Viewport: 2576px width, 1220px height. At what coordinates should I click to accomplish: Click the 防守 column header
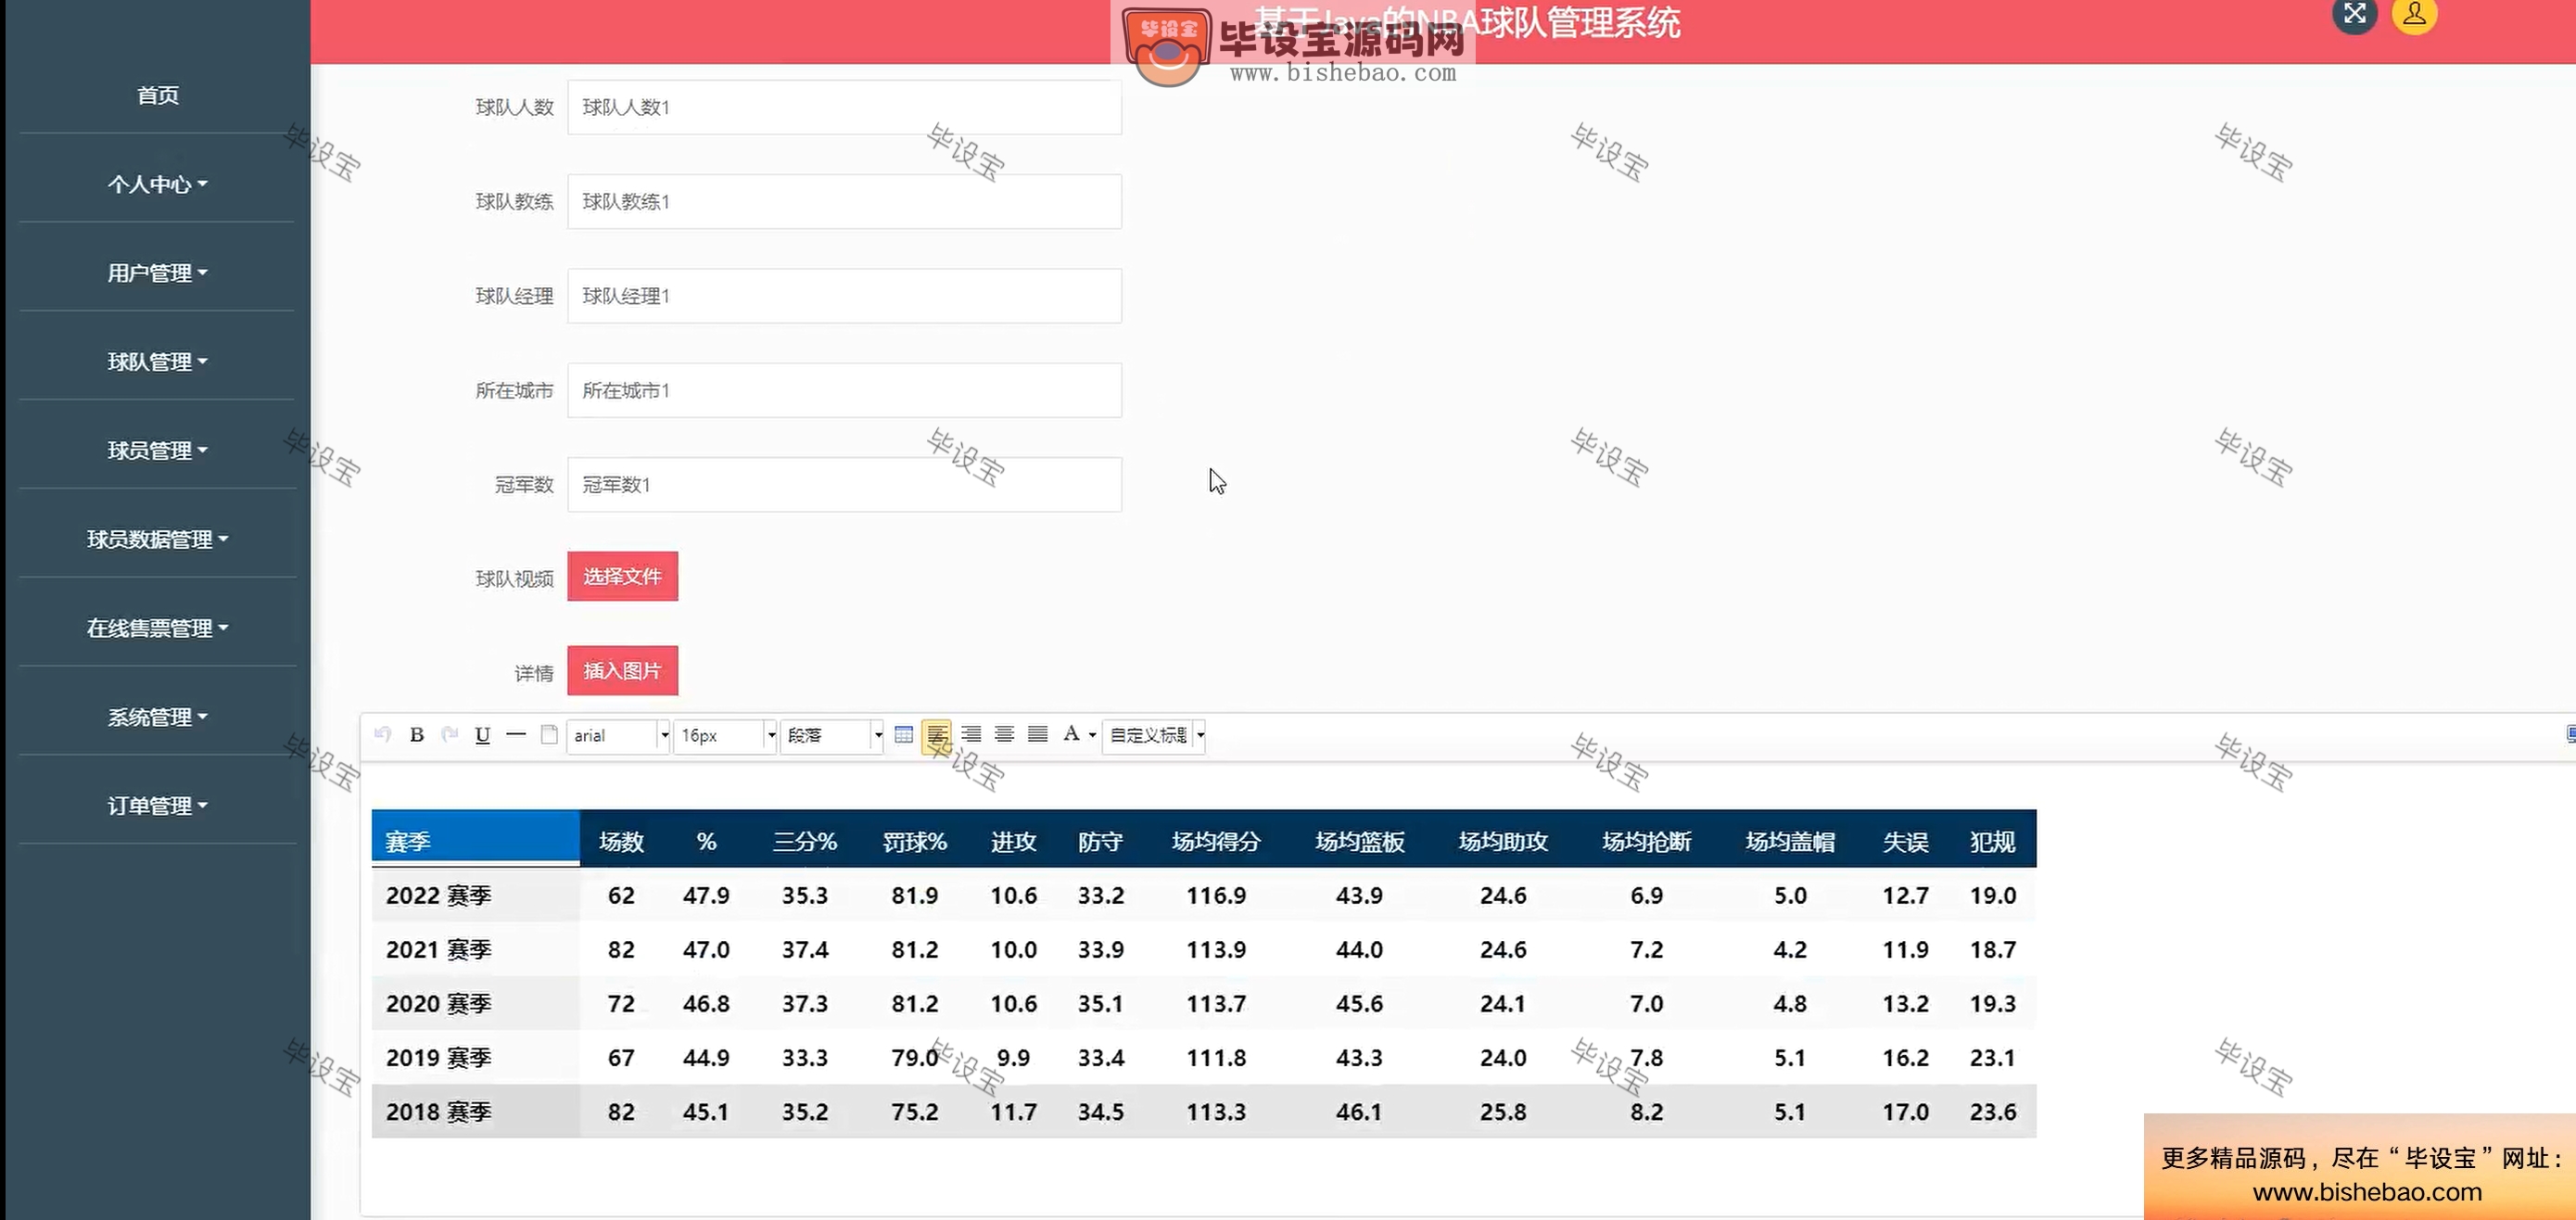click(x=1100, y=842)
